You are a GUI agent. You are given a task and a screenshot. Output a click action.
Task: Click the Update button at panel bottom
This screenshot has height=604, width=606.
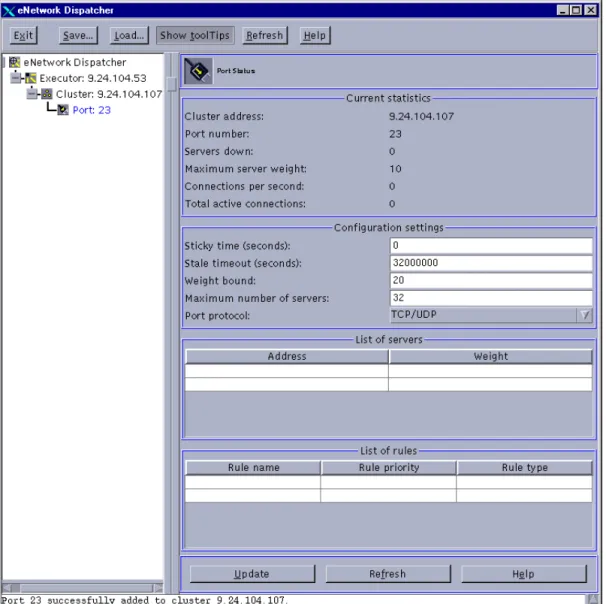pyautogui.click(x=252, y=574)
